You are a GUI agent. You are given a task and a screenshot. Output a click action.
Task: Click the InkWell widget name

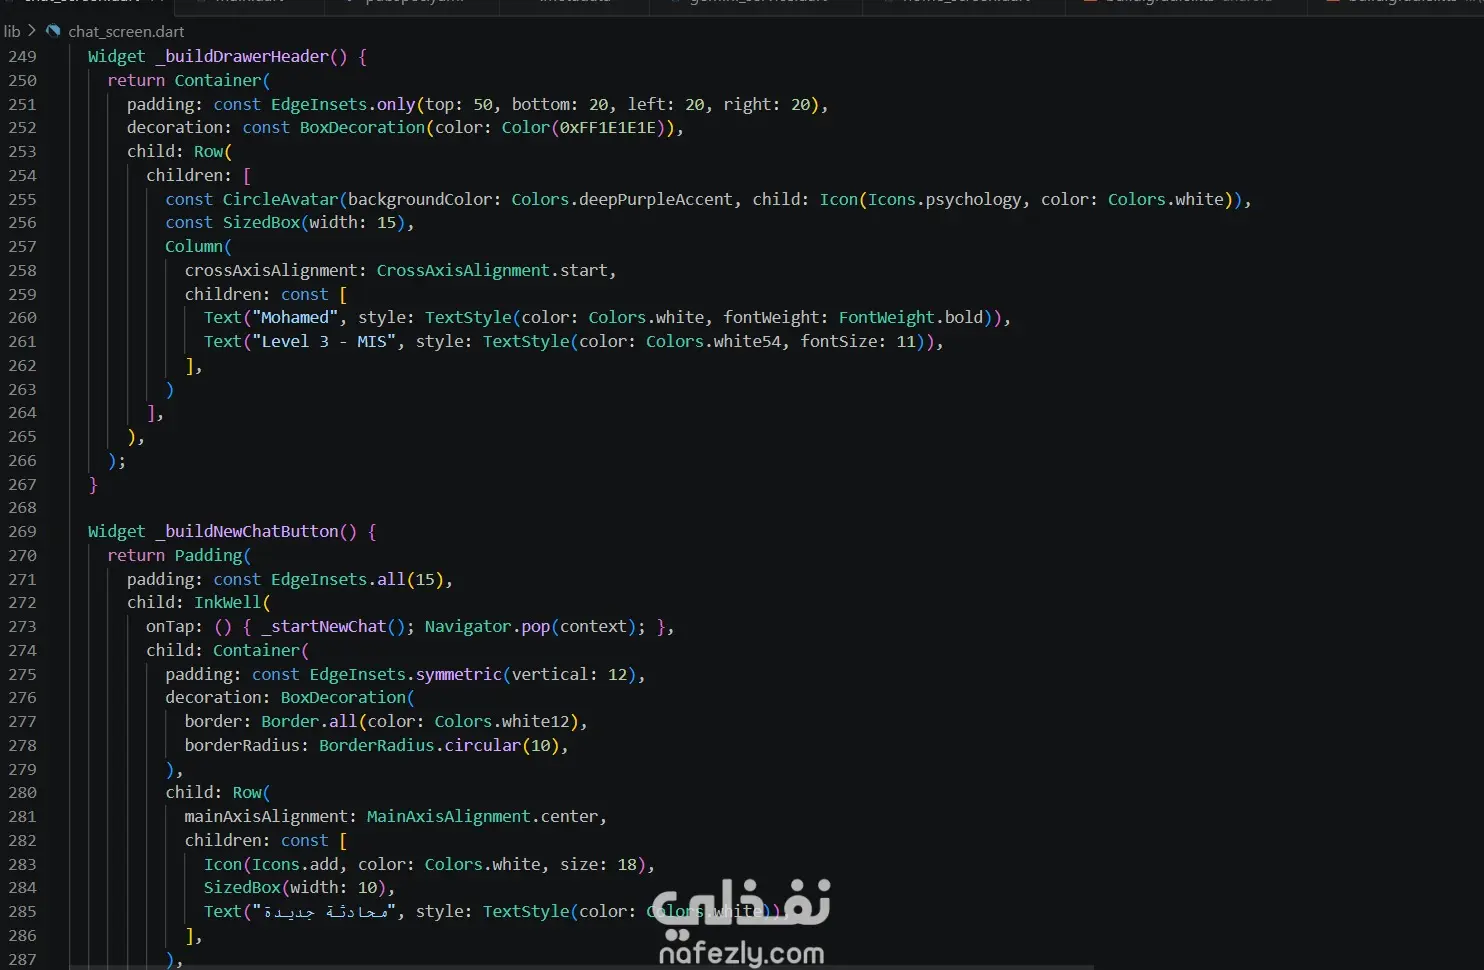(227, 602)
